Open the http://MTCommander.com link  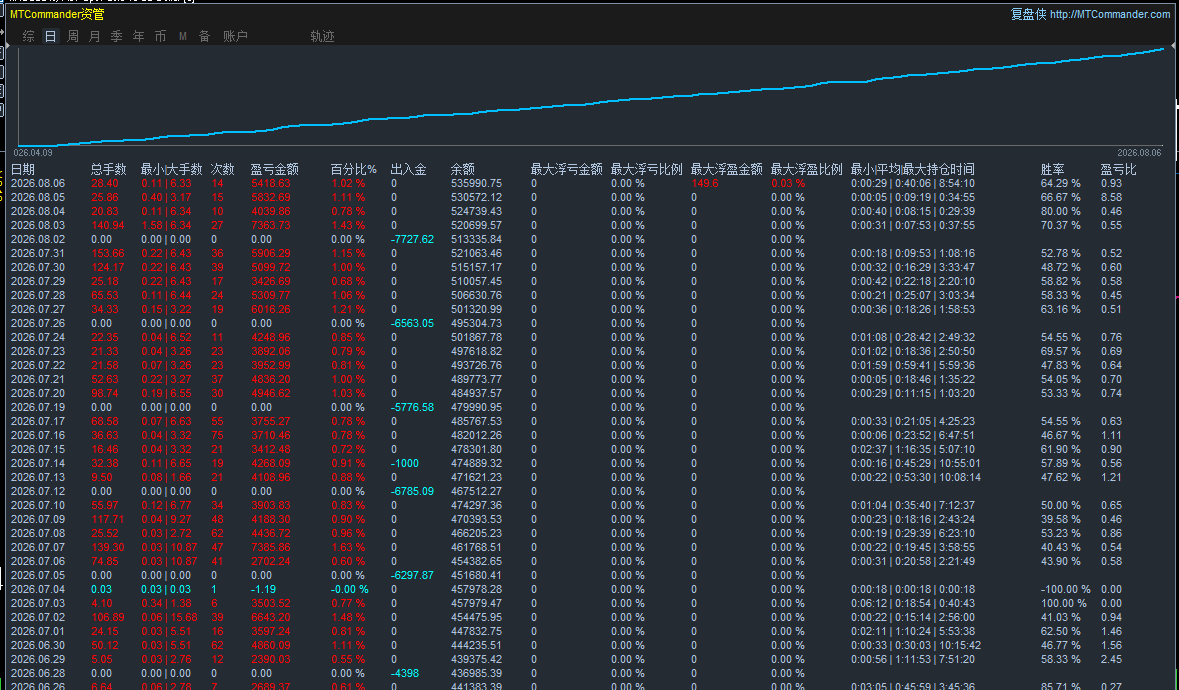tap(1110, 14)
